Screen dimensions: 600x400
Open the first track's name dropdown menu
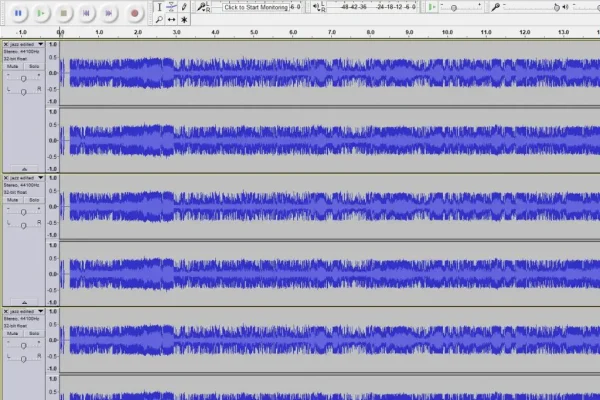pos(41,44)
